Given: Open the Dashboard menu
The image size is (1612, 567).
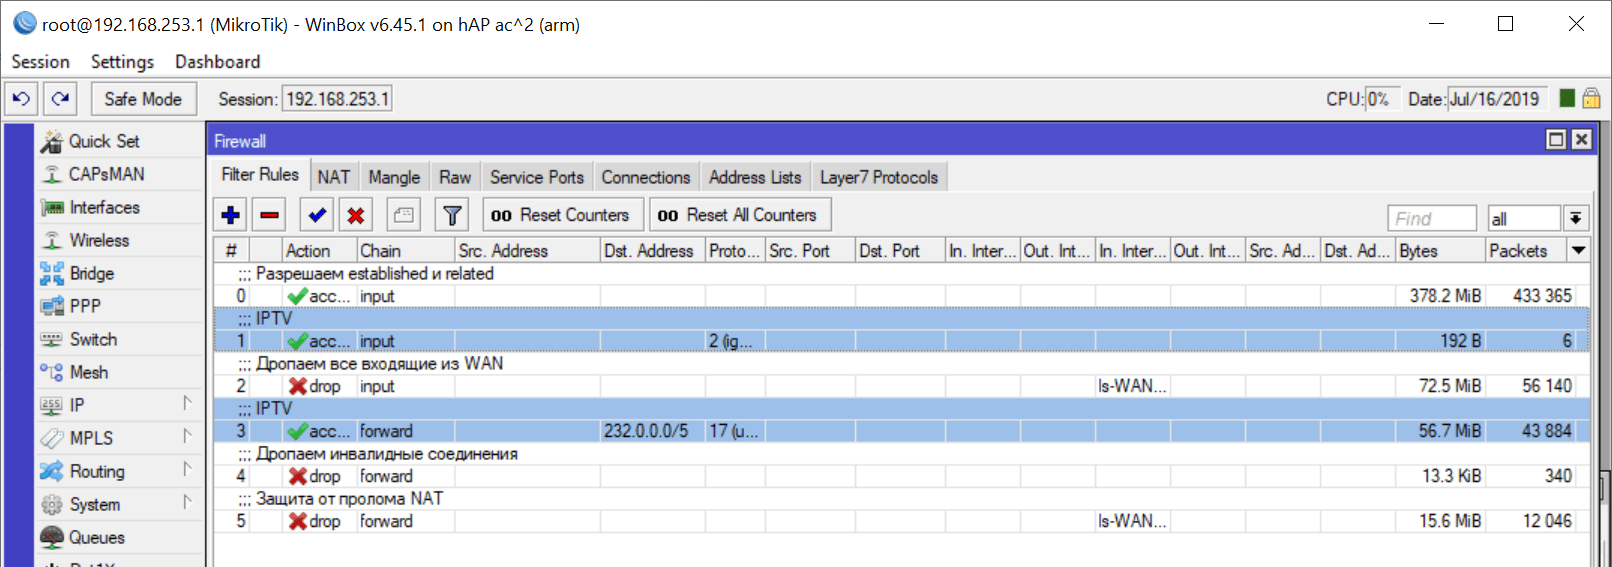Looking at the screenshot, I should [x=217, y=61].
